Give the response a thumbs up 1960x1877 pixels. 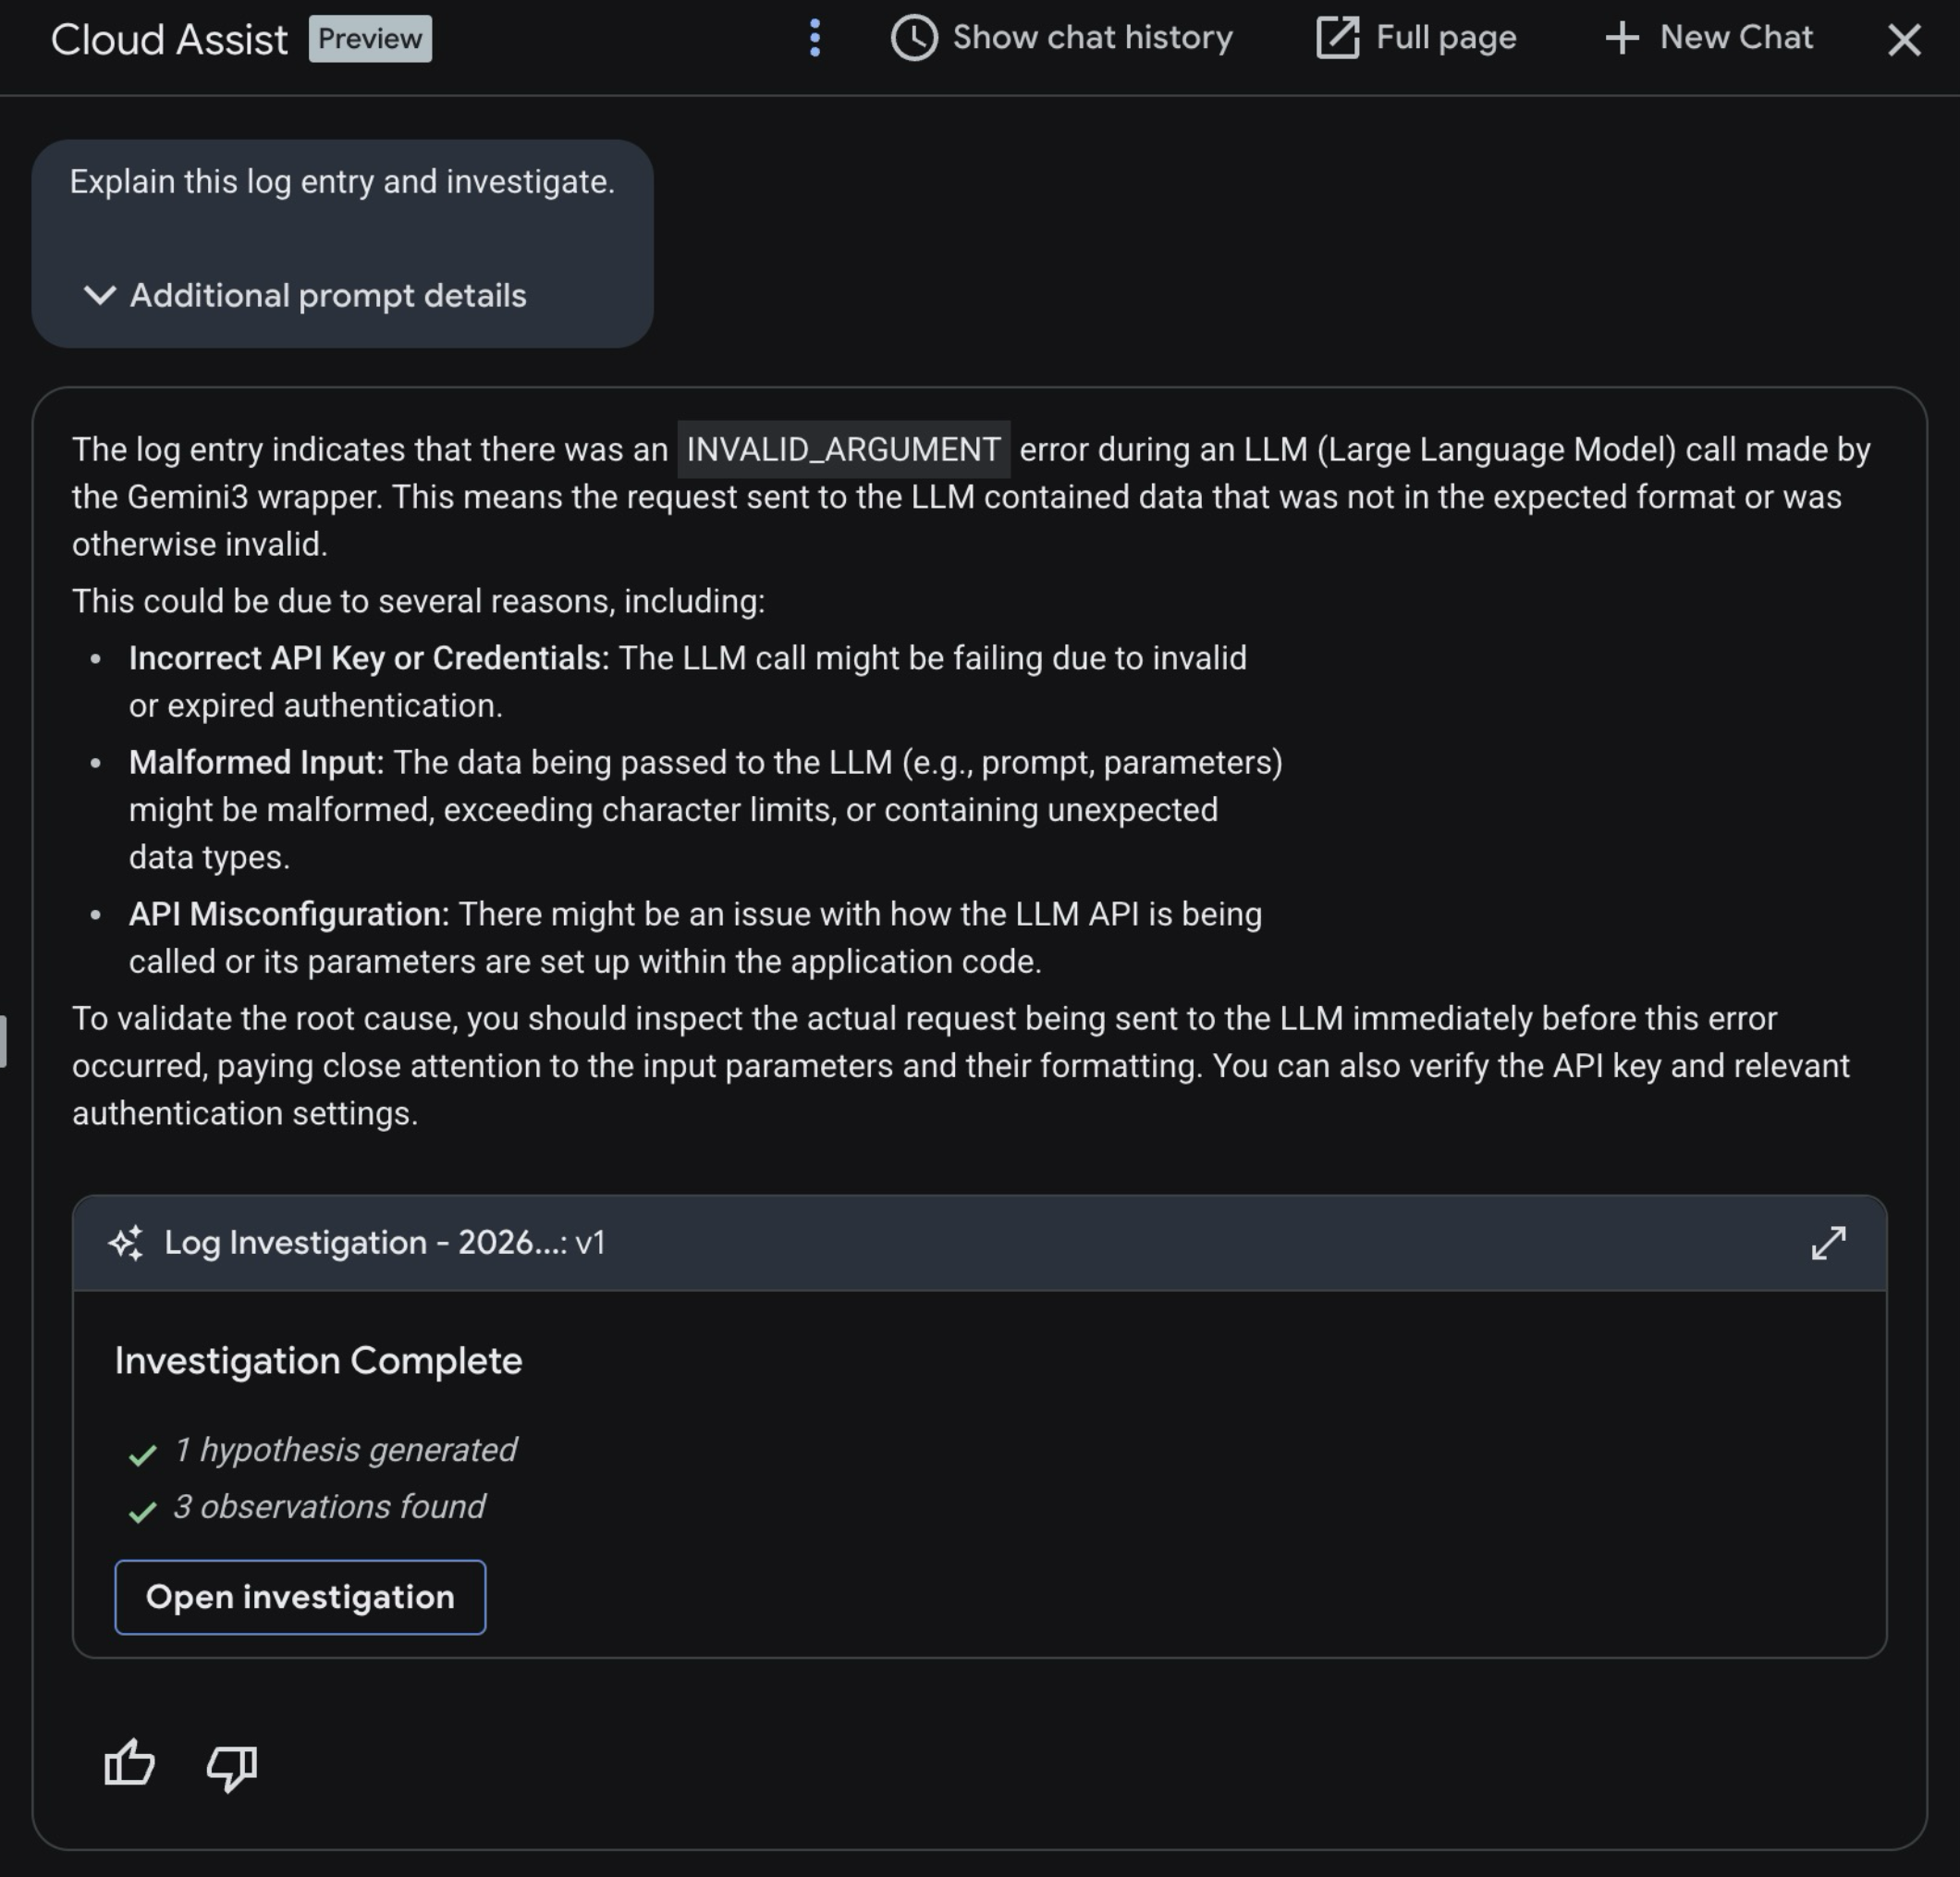[130, 1764]
